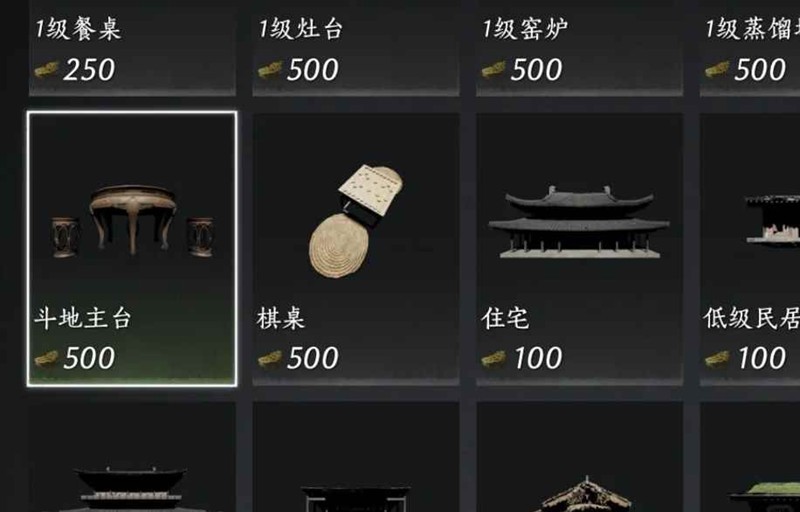The height and width of the screenshot is (512, 800).
Task: Select the 1级窑炉 card
Action: click(x=579, y=48)
